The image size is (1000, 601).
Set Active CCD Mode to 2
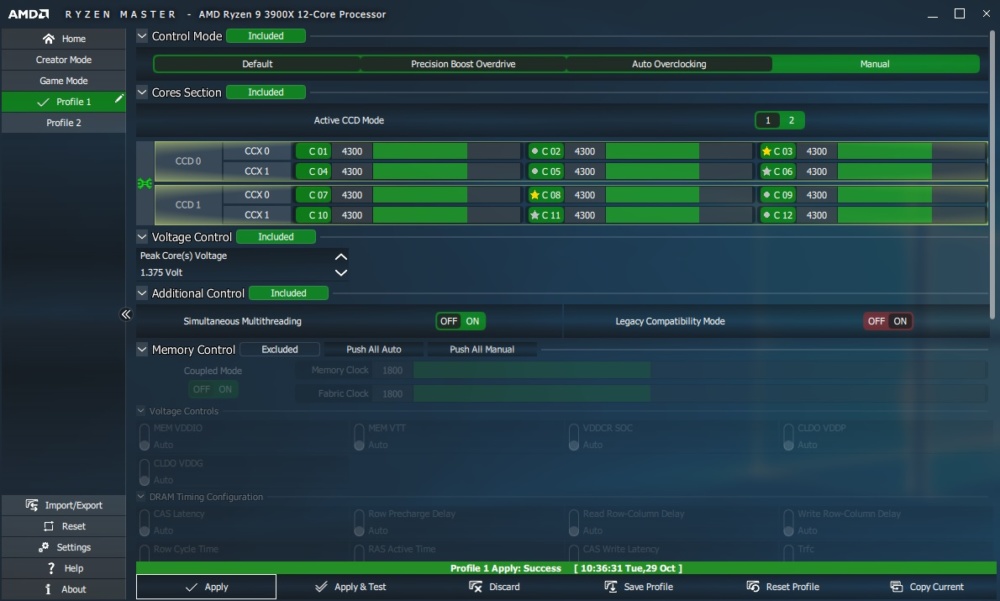point(791,120)
